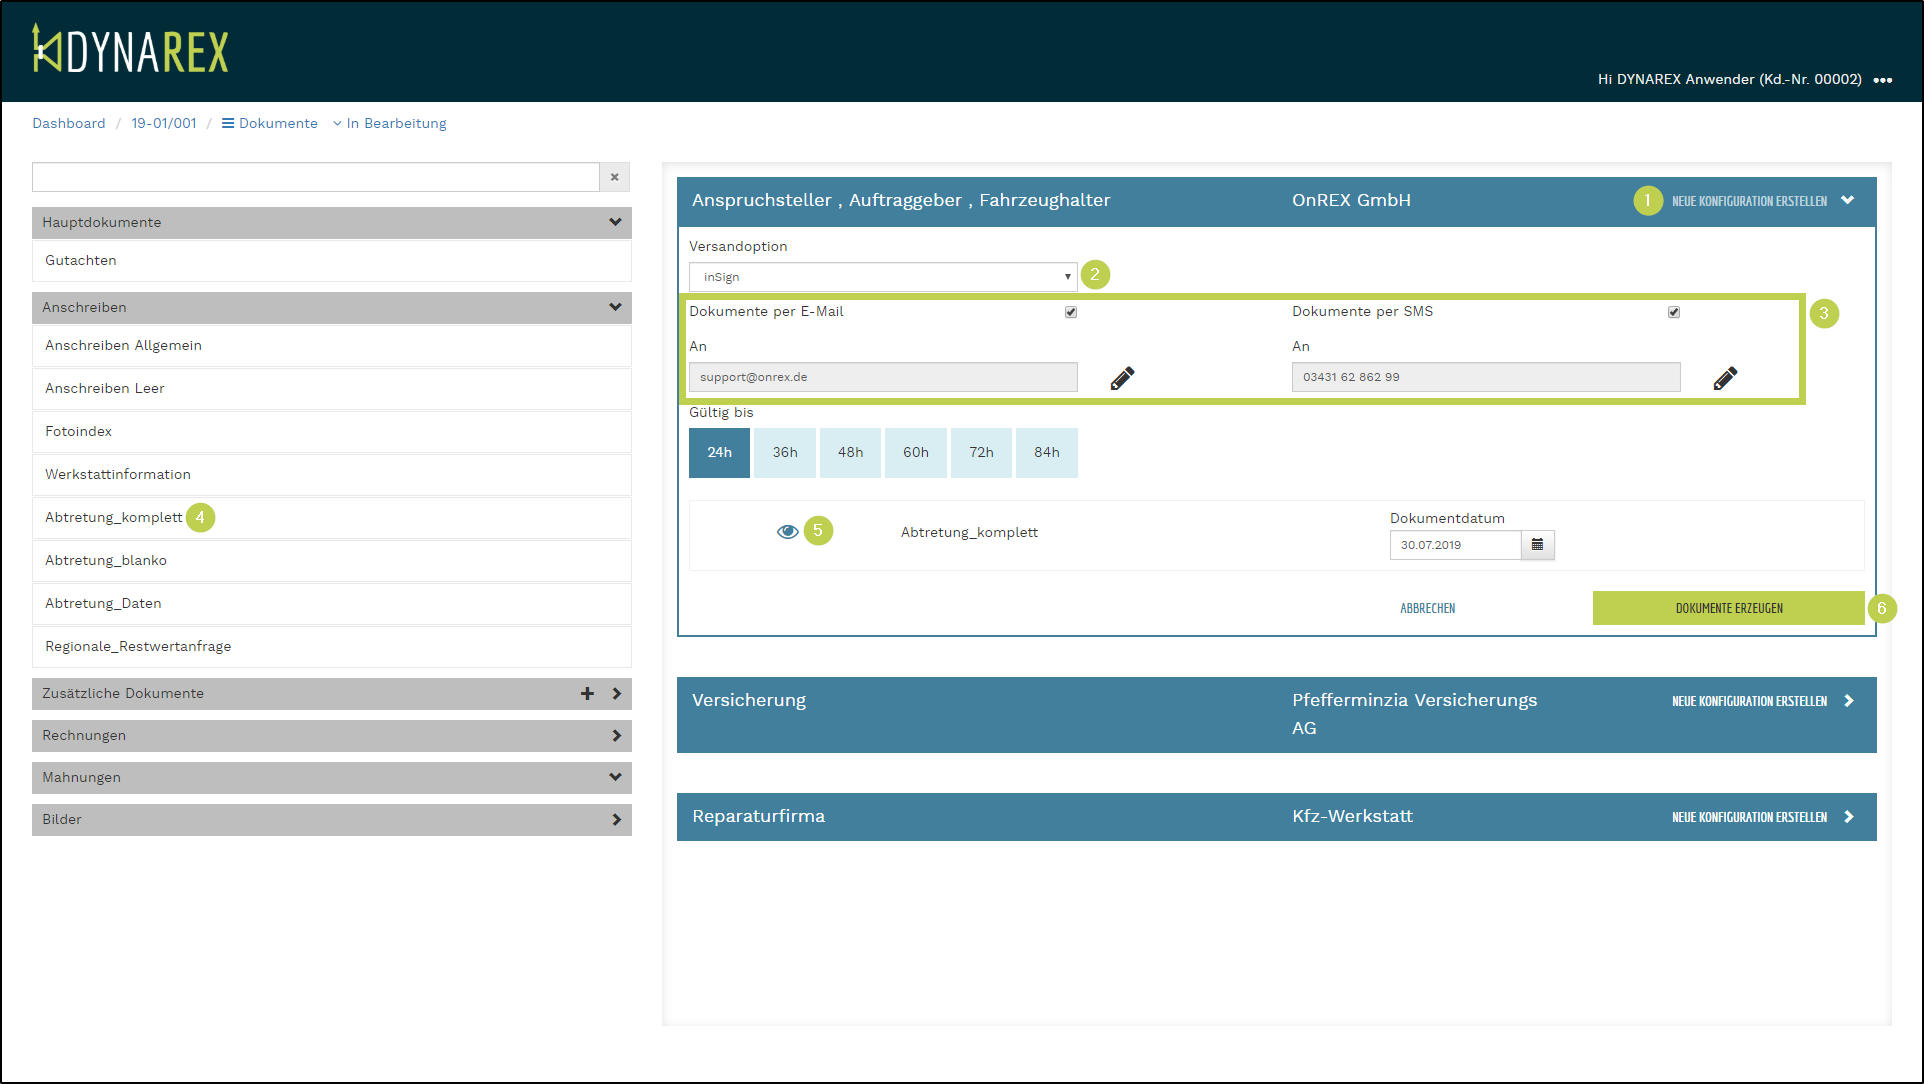Select Abtretung_blanko from the list
The image size is (1924, 1084).
pyautogui.click(x=106, y=560)
